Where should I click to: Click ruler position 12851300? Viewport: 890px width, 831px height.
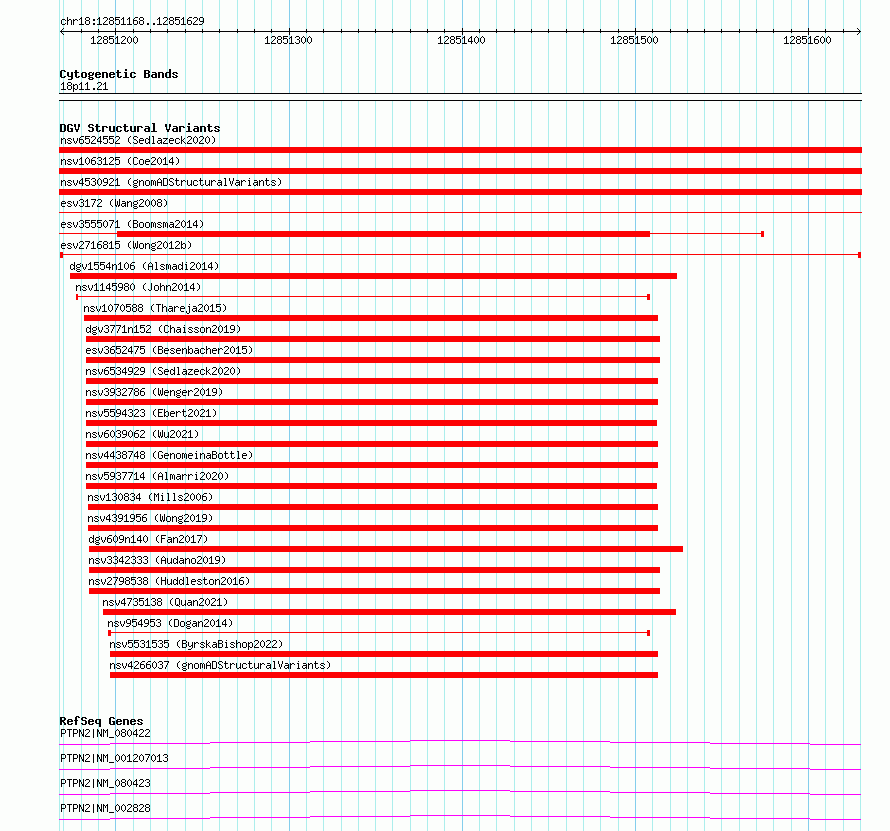pos(288,40)
